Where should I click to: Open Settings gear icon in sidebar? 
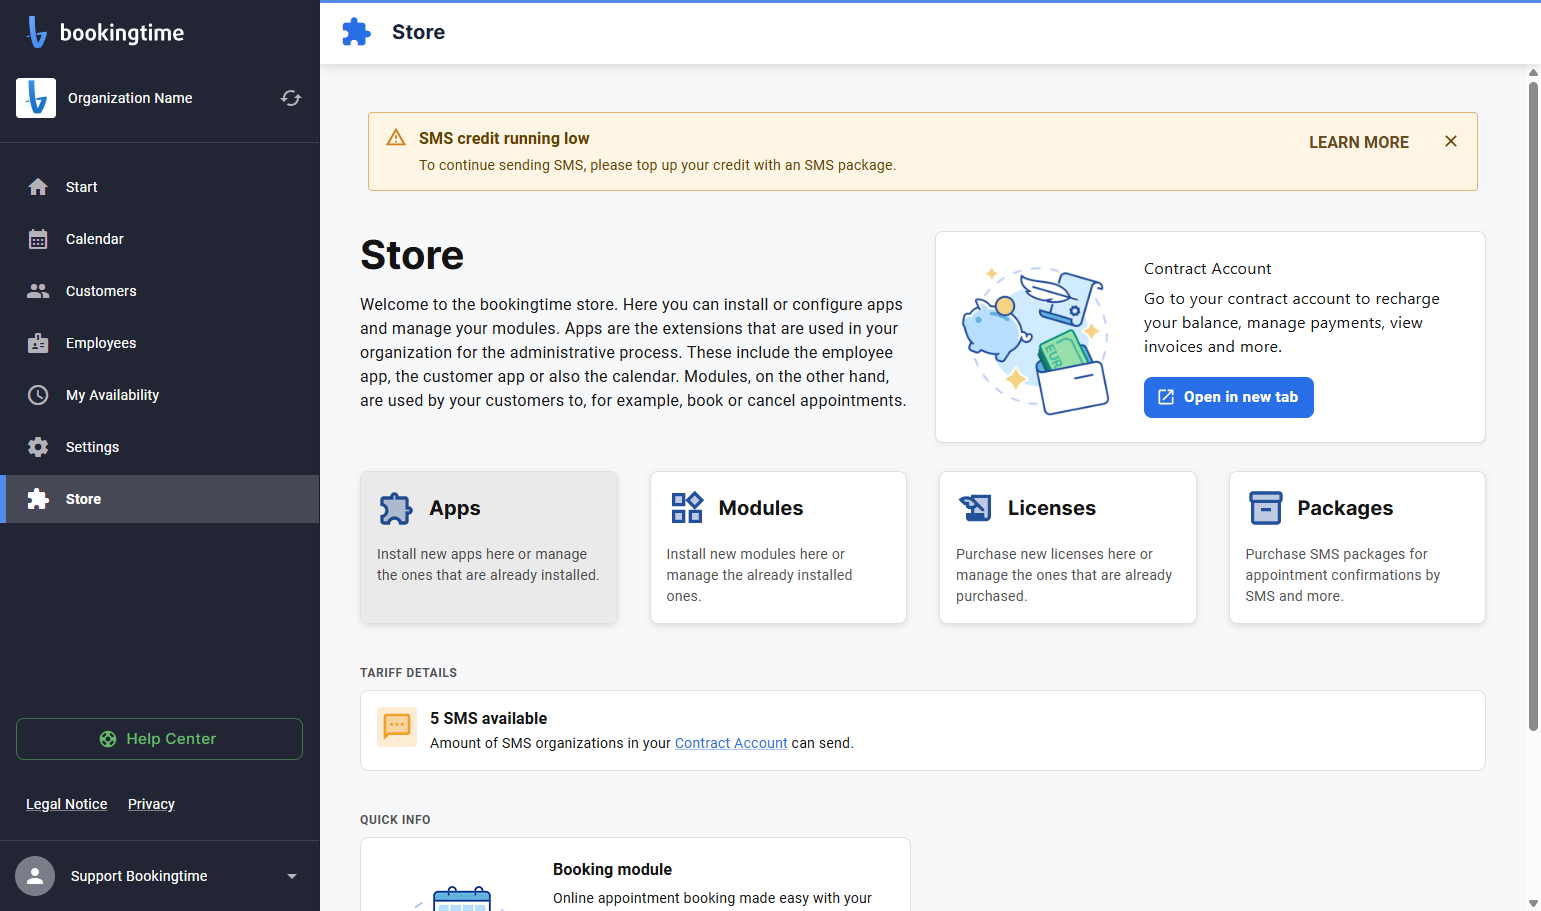point(38,447)
